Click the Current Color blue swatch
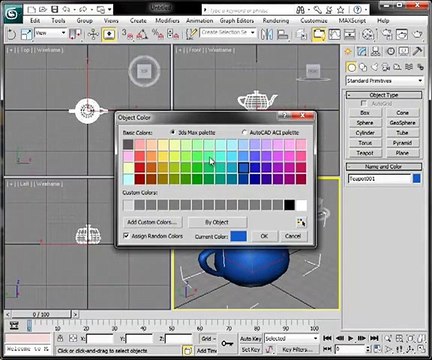Viewport: 432px width, 360px height. (x=239, y=236)
